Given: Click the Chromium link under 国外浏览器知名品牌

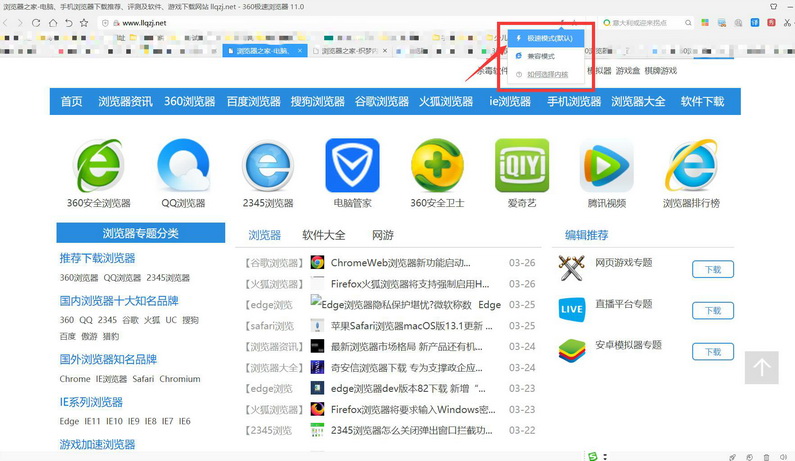Looking at the screenshot, I should coord(180,379).
